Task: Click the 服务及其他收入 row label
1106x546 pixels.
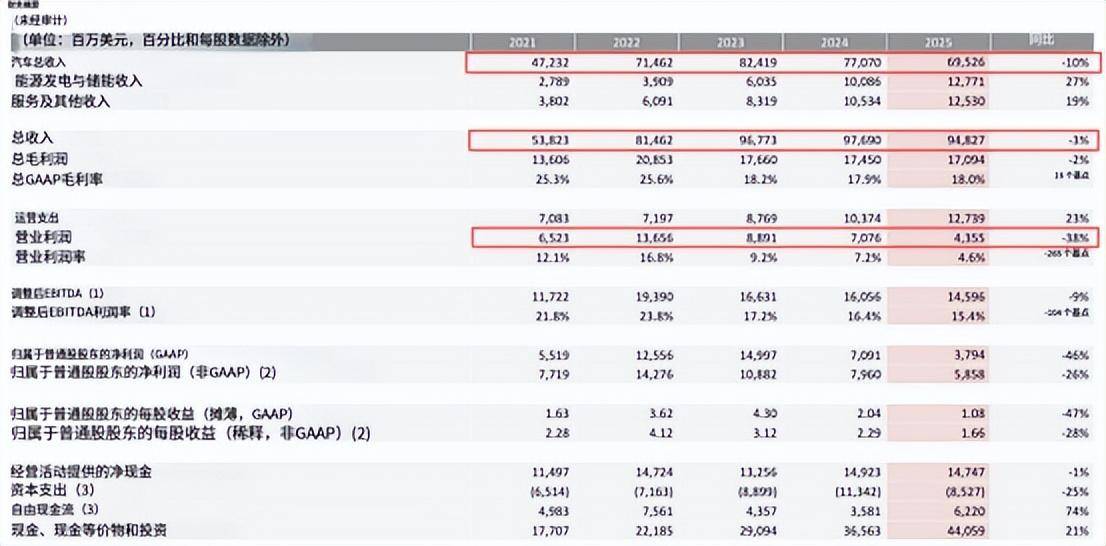Action: coord(62,101)
